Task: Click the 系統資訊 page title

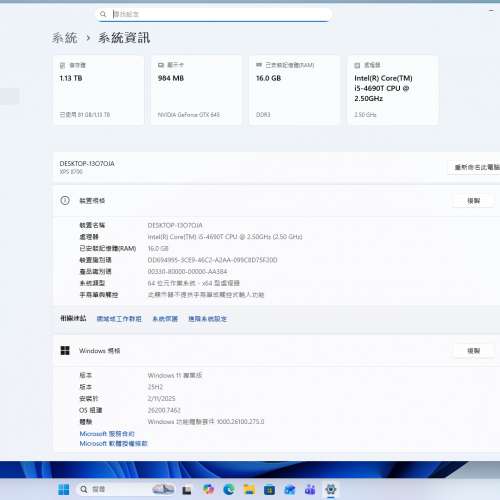Action: [124, 38]
